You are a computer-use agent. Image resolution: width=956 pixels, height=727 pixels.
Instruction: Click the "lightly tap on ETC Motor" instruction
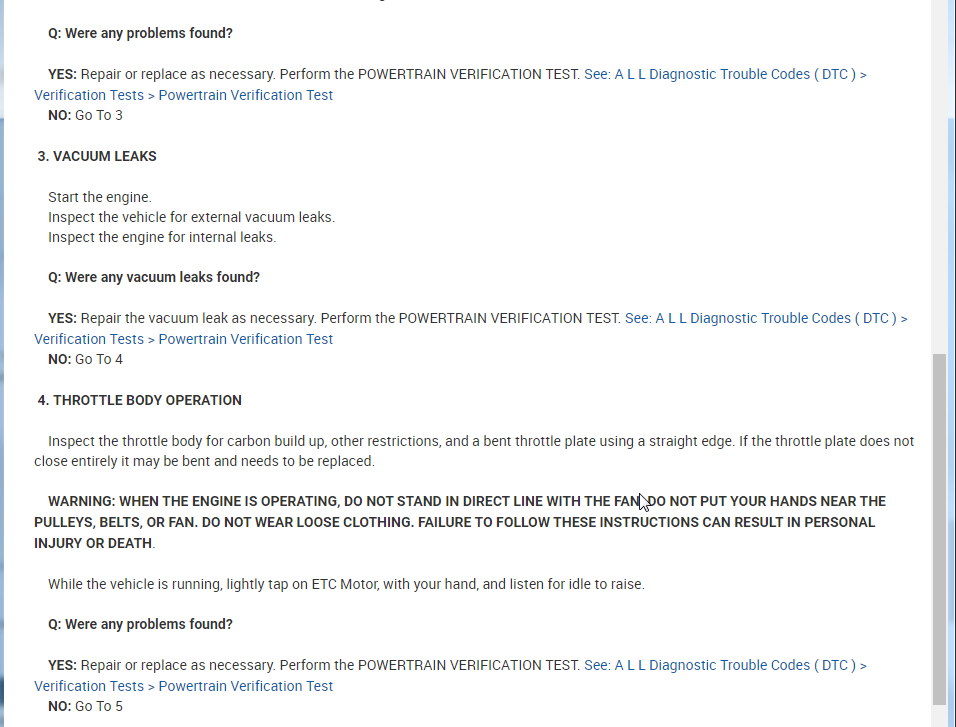tap(346, 584)
